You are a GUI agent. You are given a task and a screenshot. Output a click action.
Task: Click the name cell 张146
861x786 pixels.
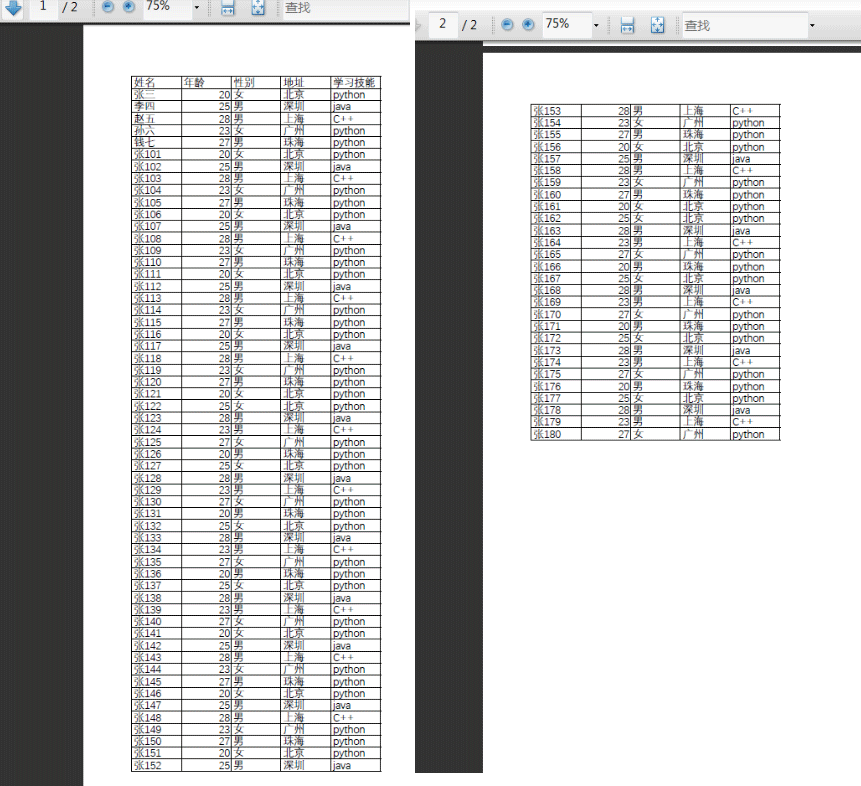(x=156, y=694)
